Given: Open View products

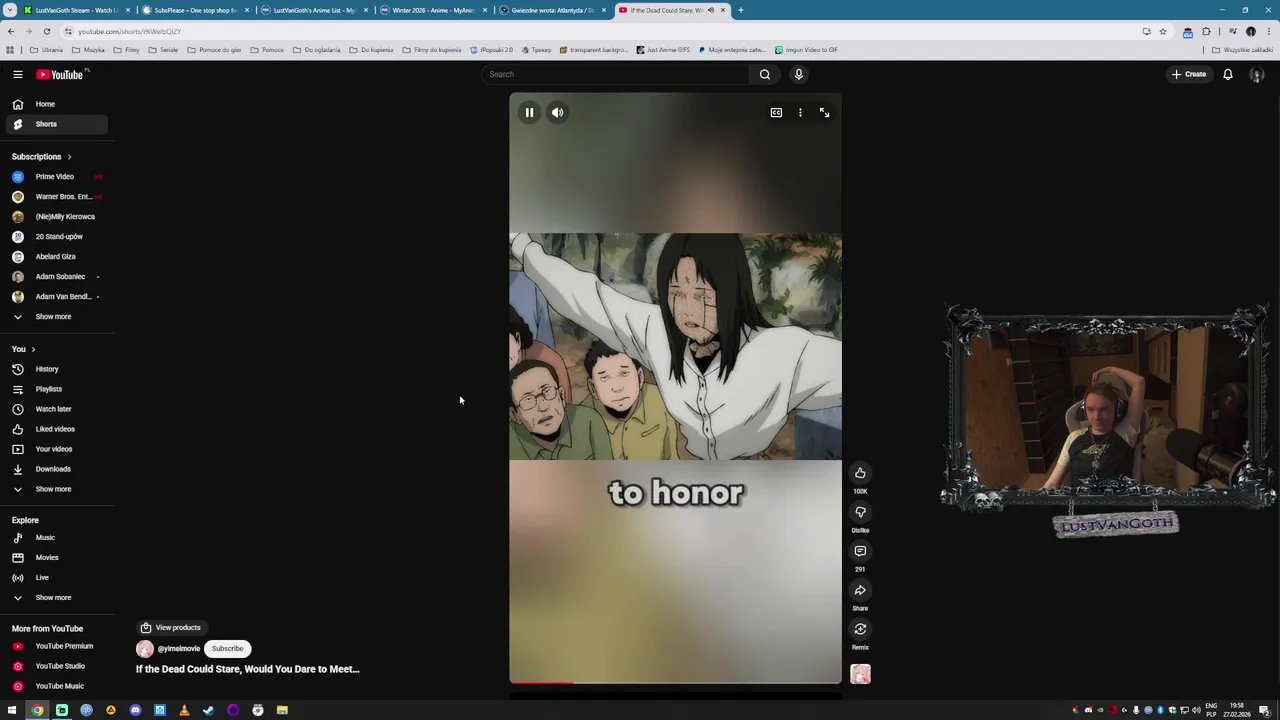Looking at the screenshot, I should (x=170, y=627).
